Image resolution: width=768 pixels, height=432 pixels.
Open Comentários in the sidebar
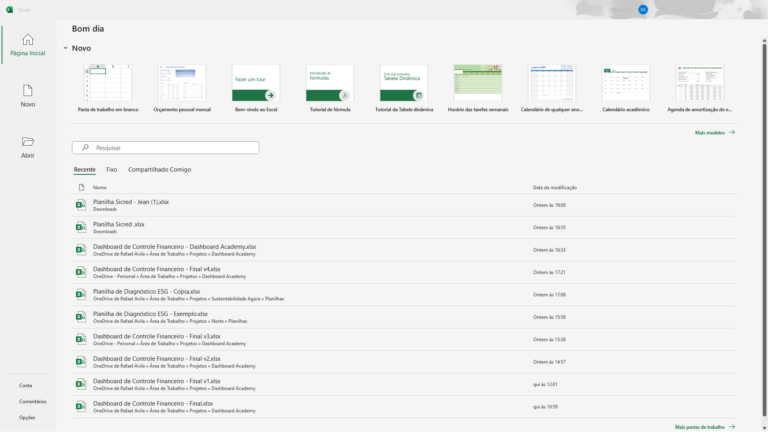click(x=32, y=402)
